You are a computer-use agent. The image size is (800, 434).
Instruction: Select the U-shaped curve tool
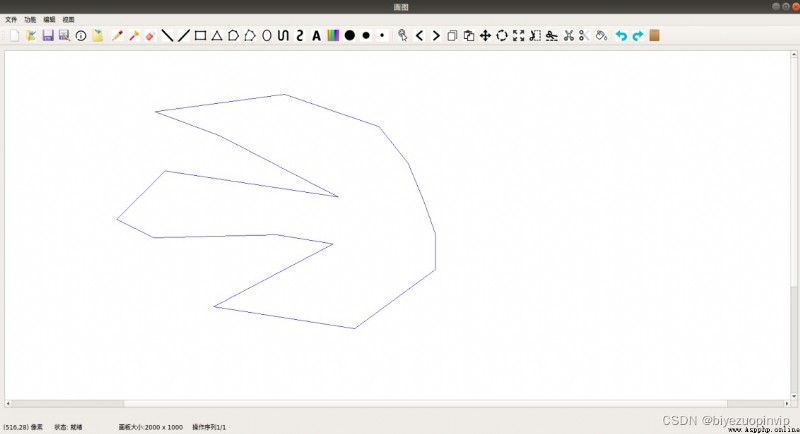(283, 36)
